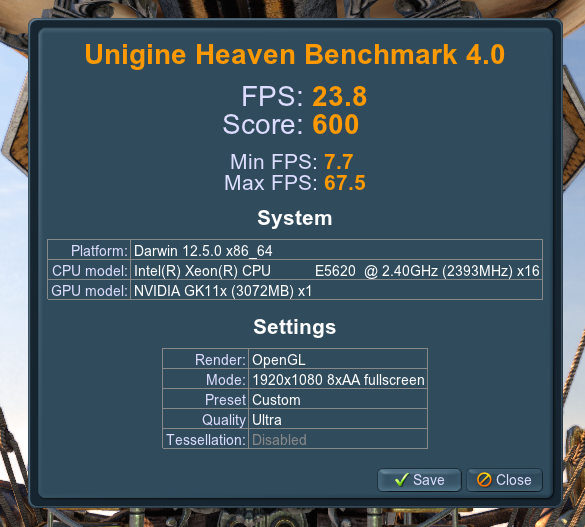This screenshot has width=585, height=527.
Task: Select the Preset Custom value
Action: (x=338, y=400)
